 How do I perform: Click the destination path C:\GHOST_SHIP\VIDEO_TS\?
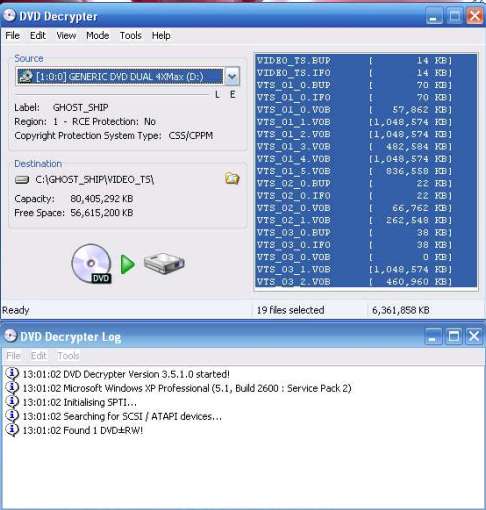tap(95, 180)
